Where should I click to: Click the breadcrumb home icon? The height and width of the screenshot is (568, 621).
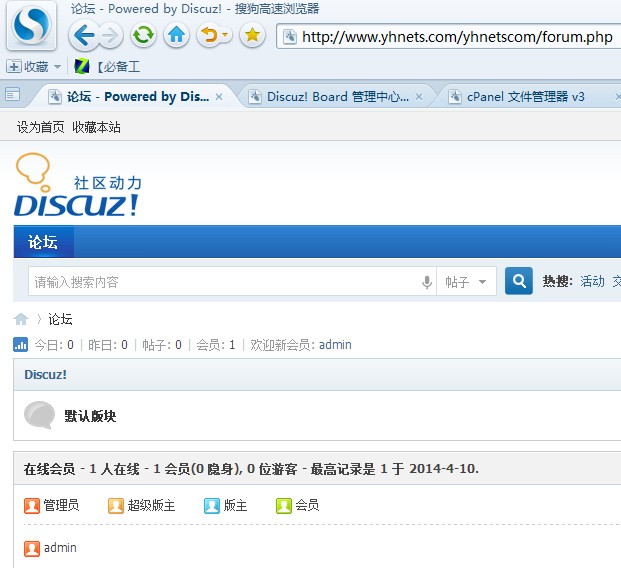click(21, 319)
